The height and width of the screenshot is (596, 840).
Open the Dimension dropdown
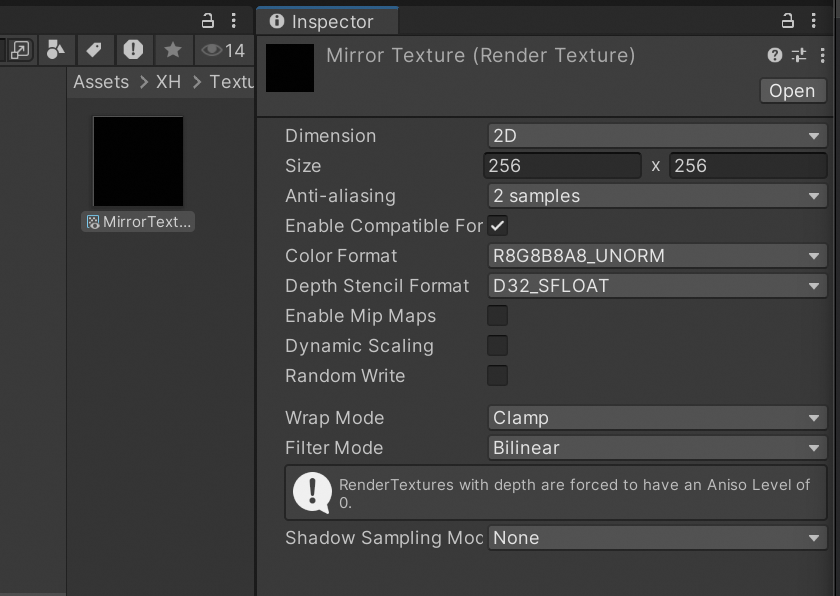pos(657,136)
